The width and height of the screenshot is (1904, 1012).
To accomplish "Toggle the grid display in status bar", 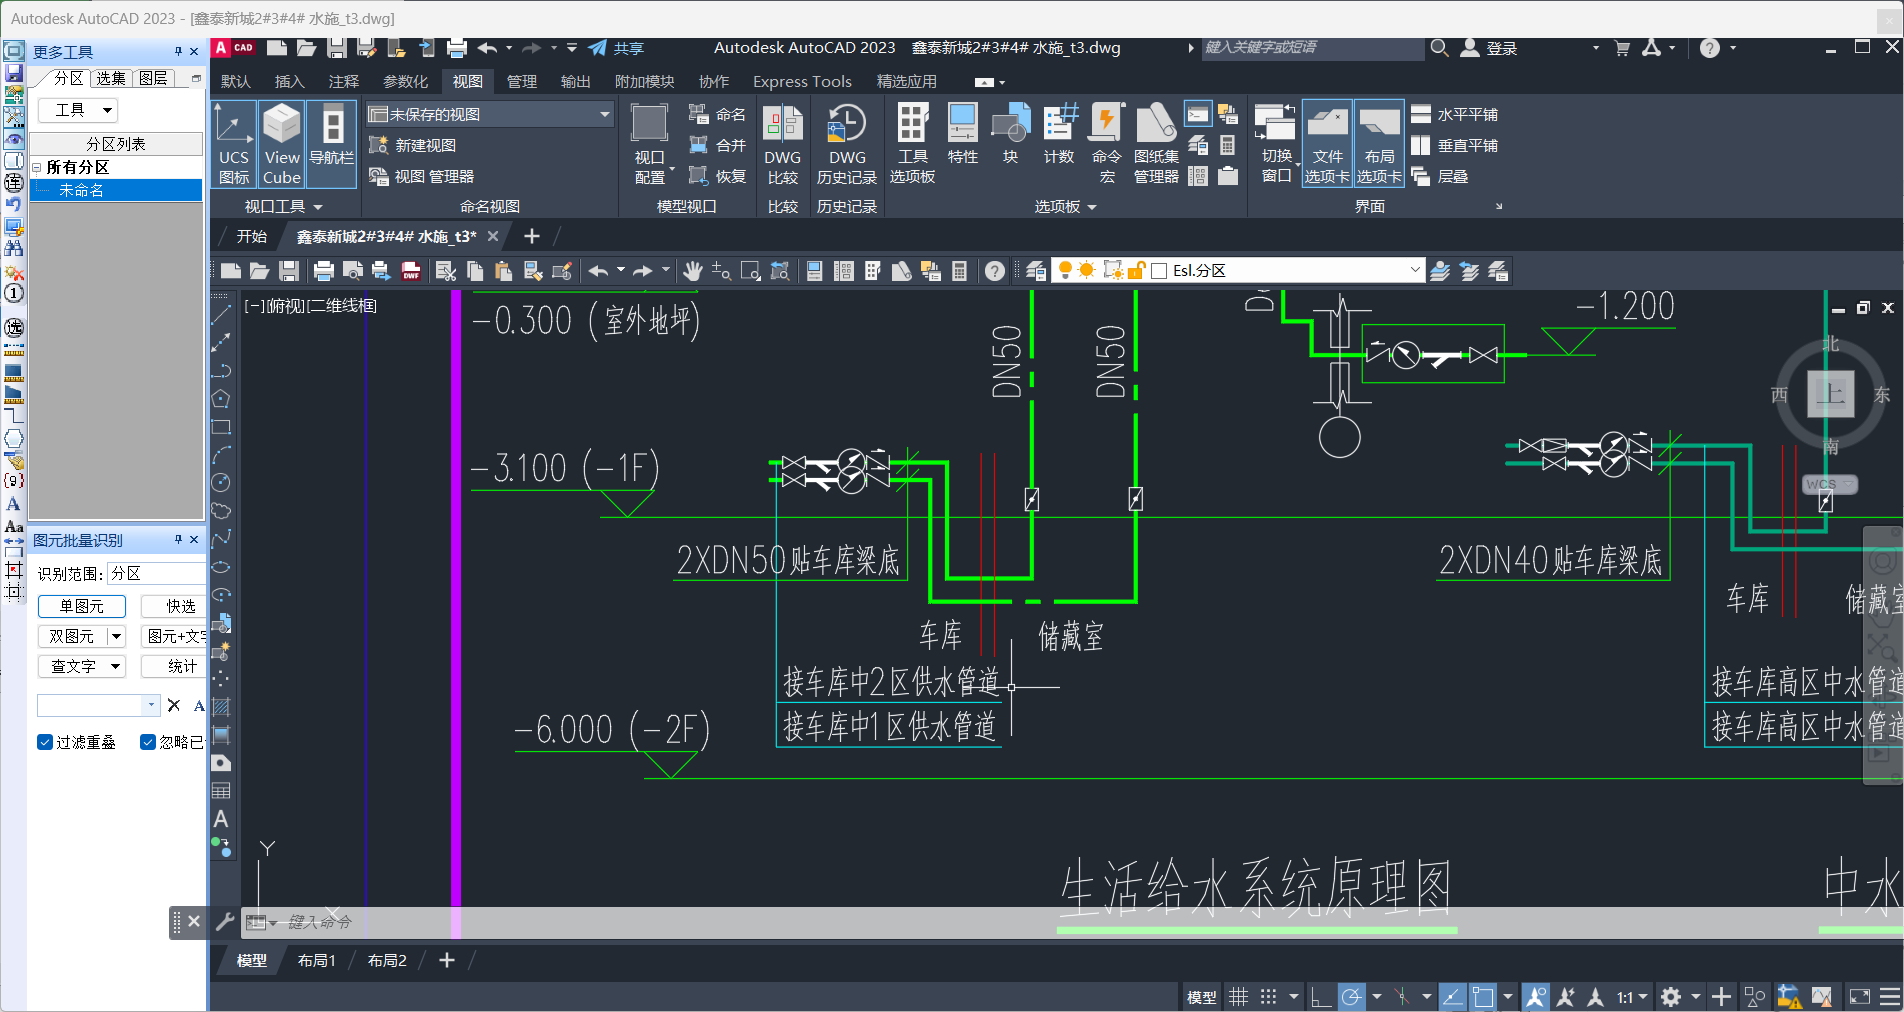I will (1238, 997).
